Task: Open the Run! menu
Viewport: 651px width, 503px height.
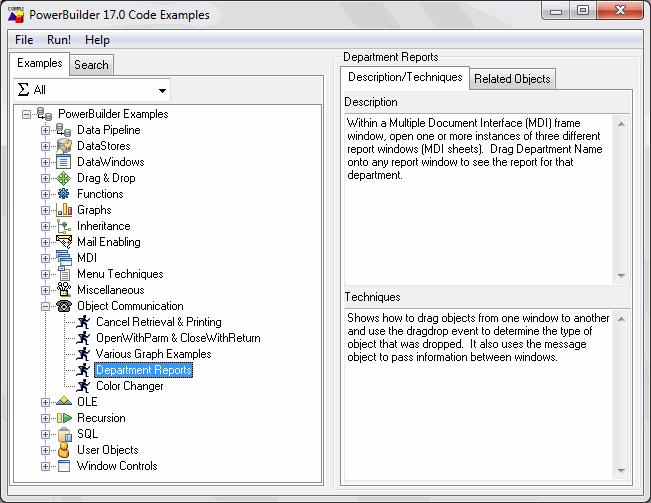Action: 59,40
